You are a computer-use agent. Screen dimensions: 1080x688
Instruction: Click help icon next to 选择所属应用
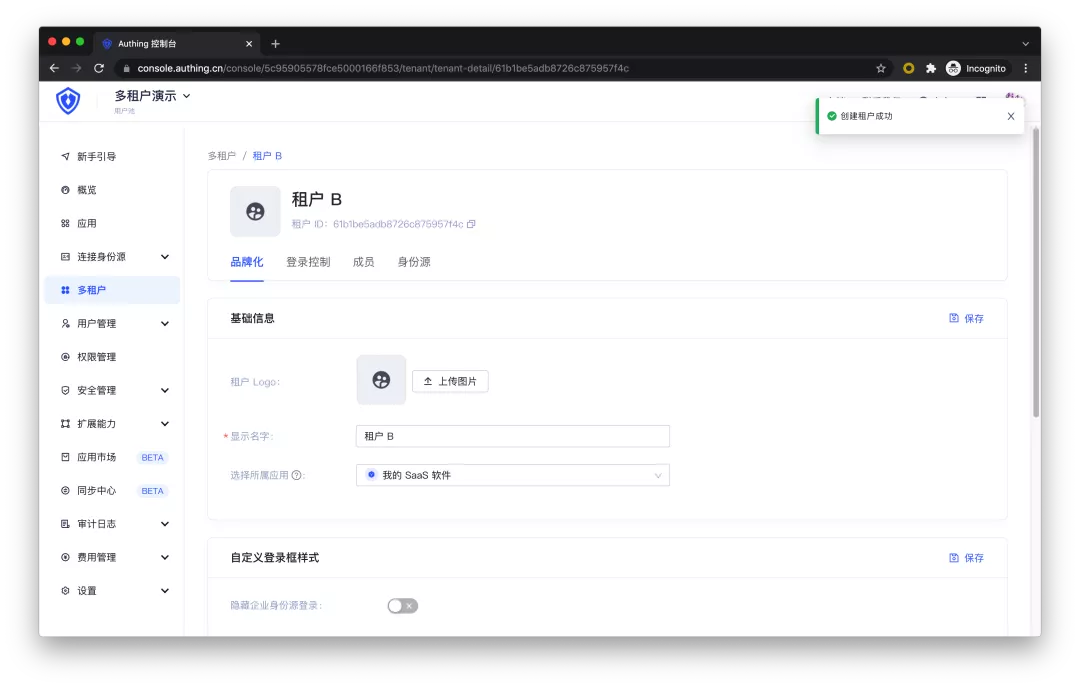tap(296, 475)
